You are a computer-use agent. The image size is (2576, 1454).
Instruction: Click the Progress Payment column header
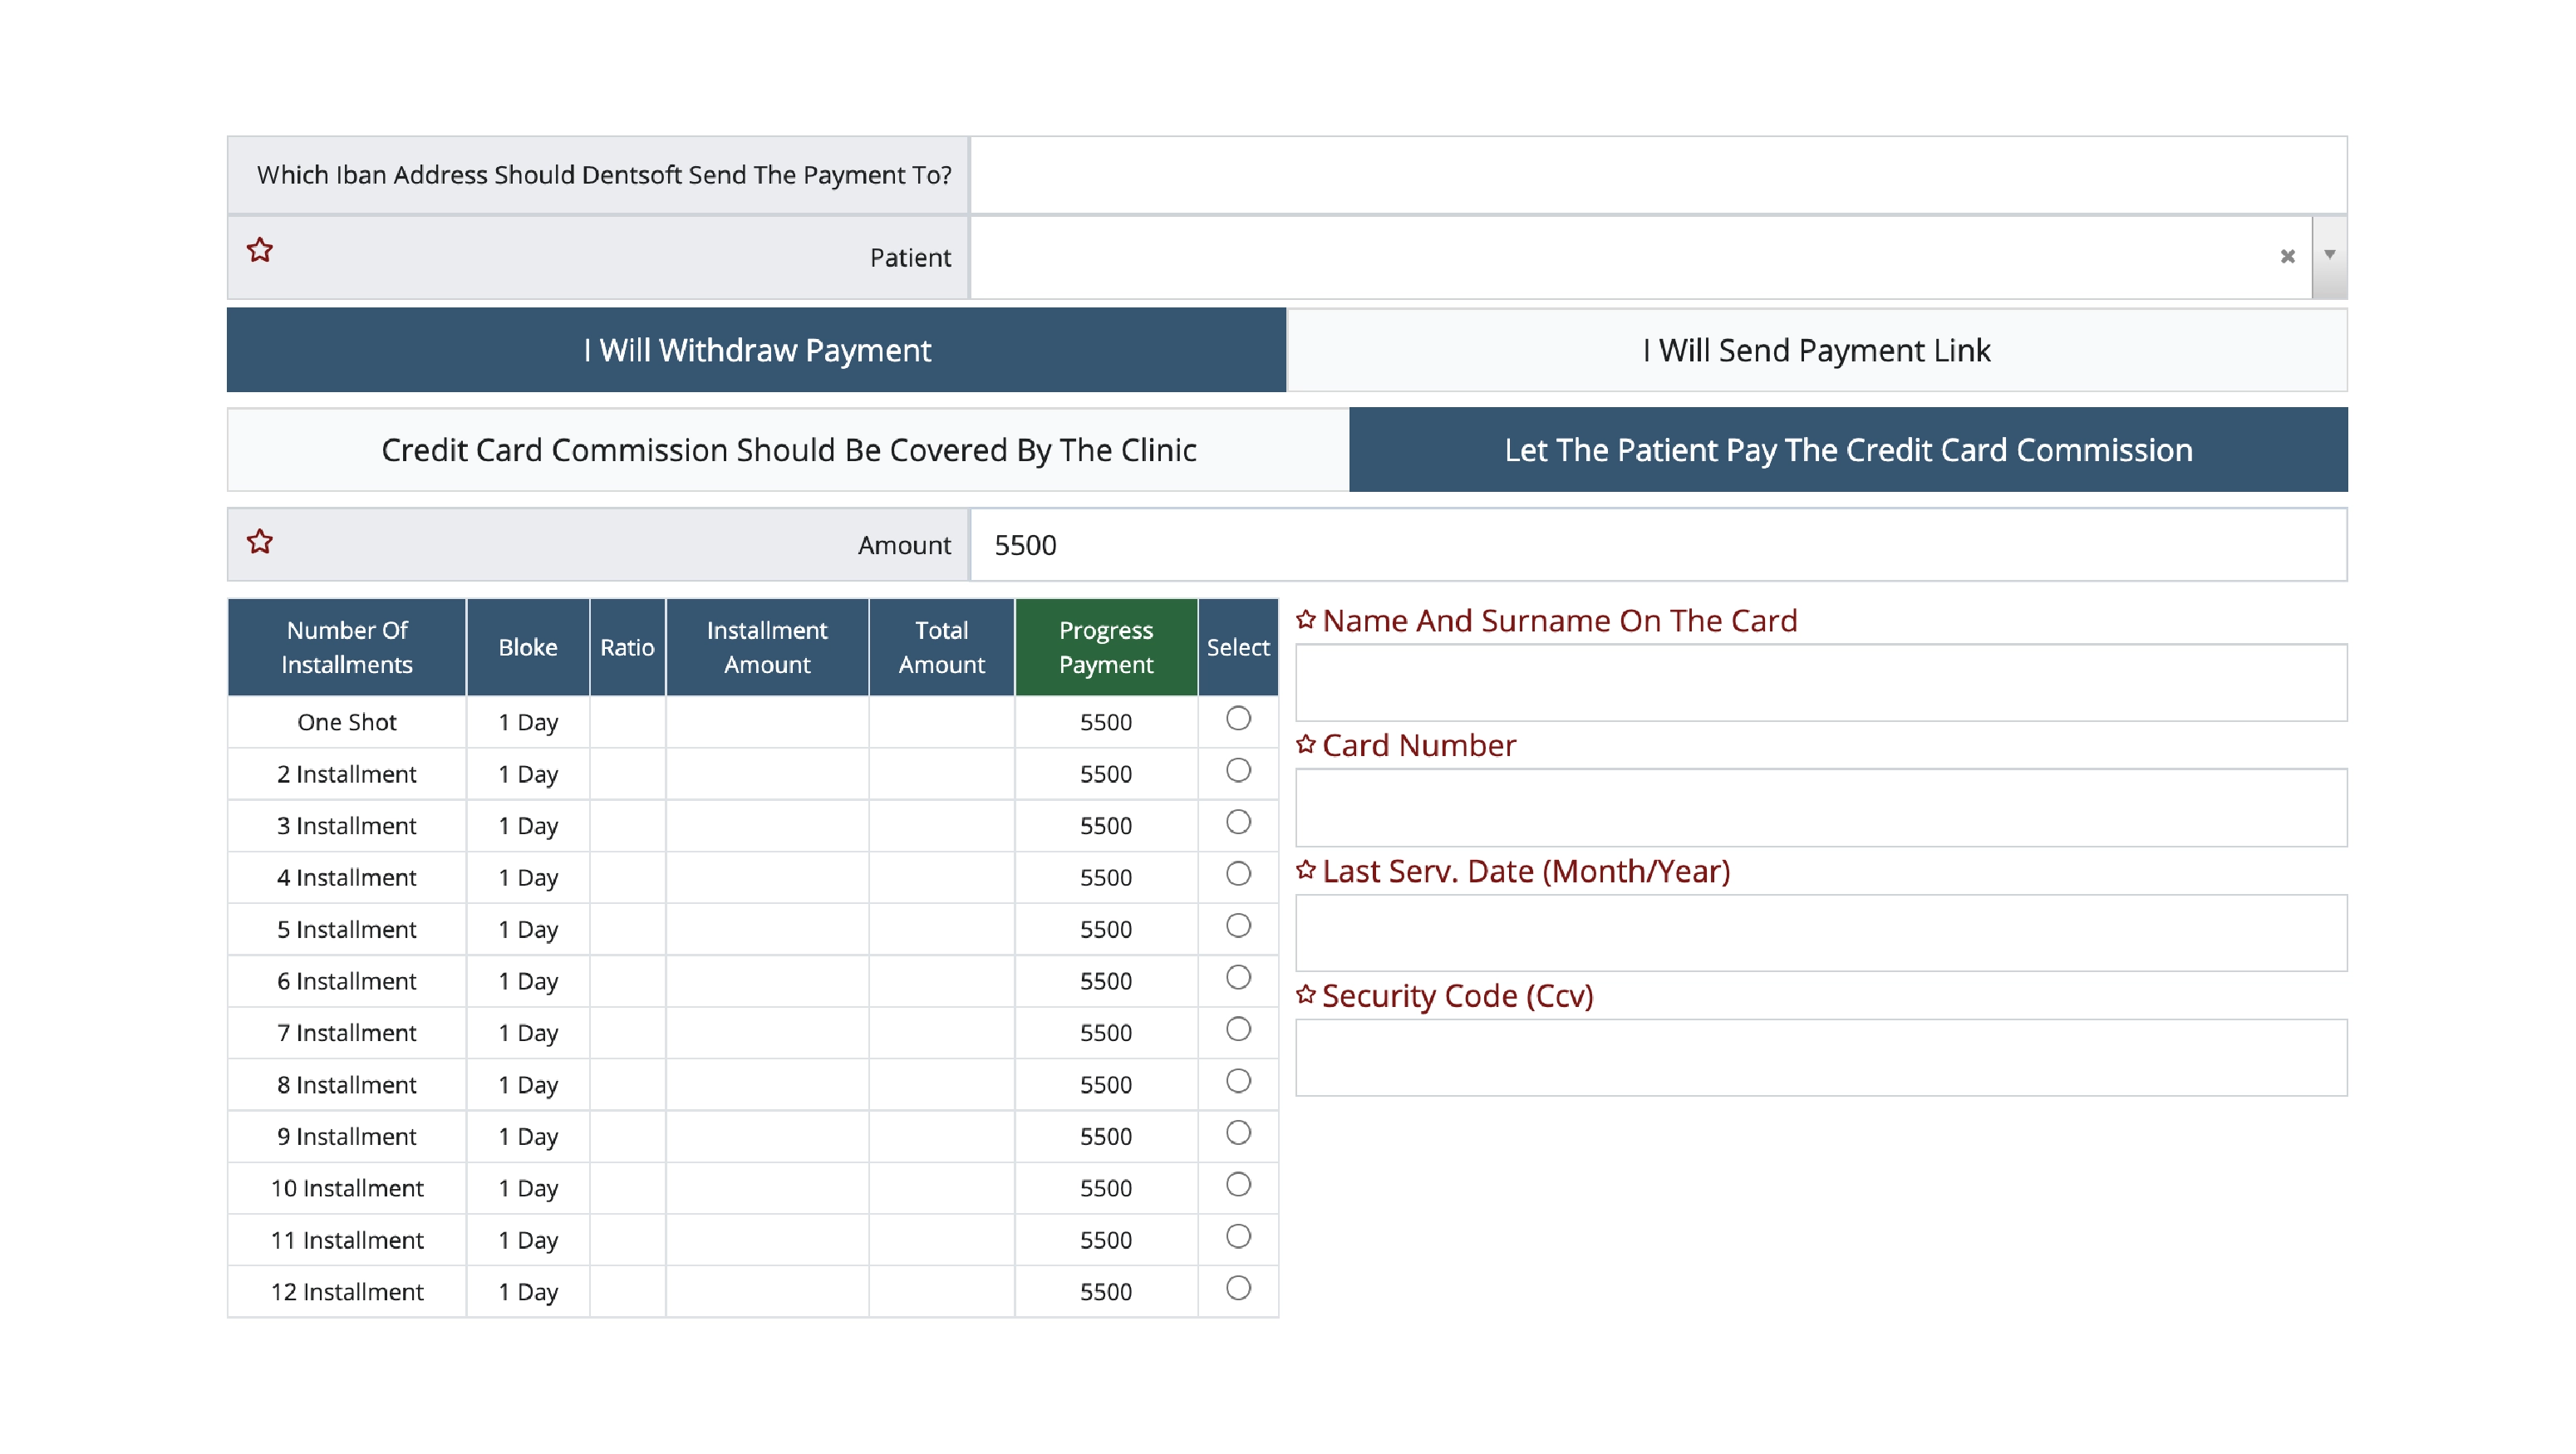coord(1105,647)
